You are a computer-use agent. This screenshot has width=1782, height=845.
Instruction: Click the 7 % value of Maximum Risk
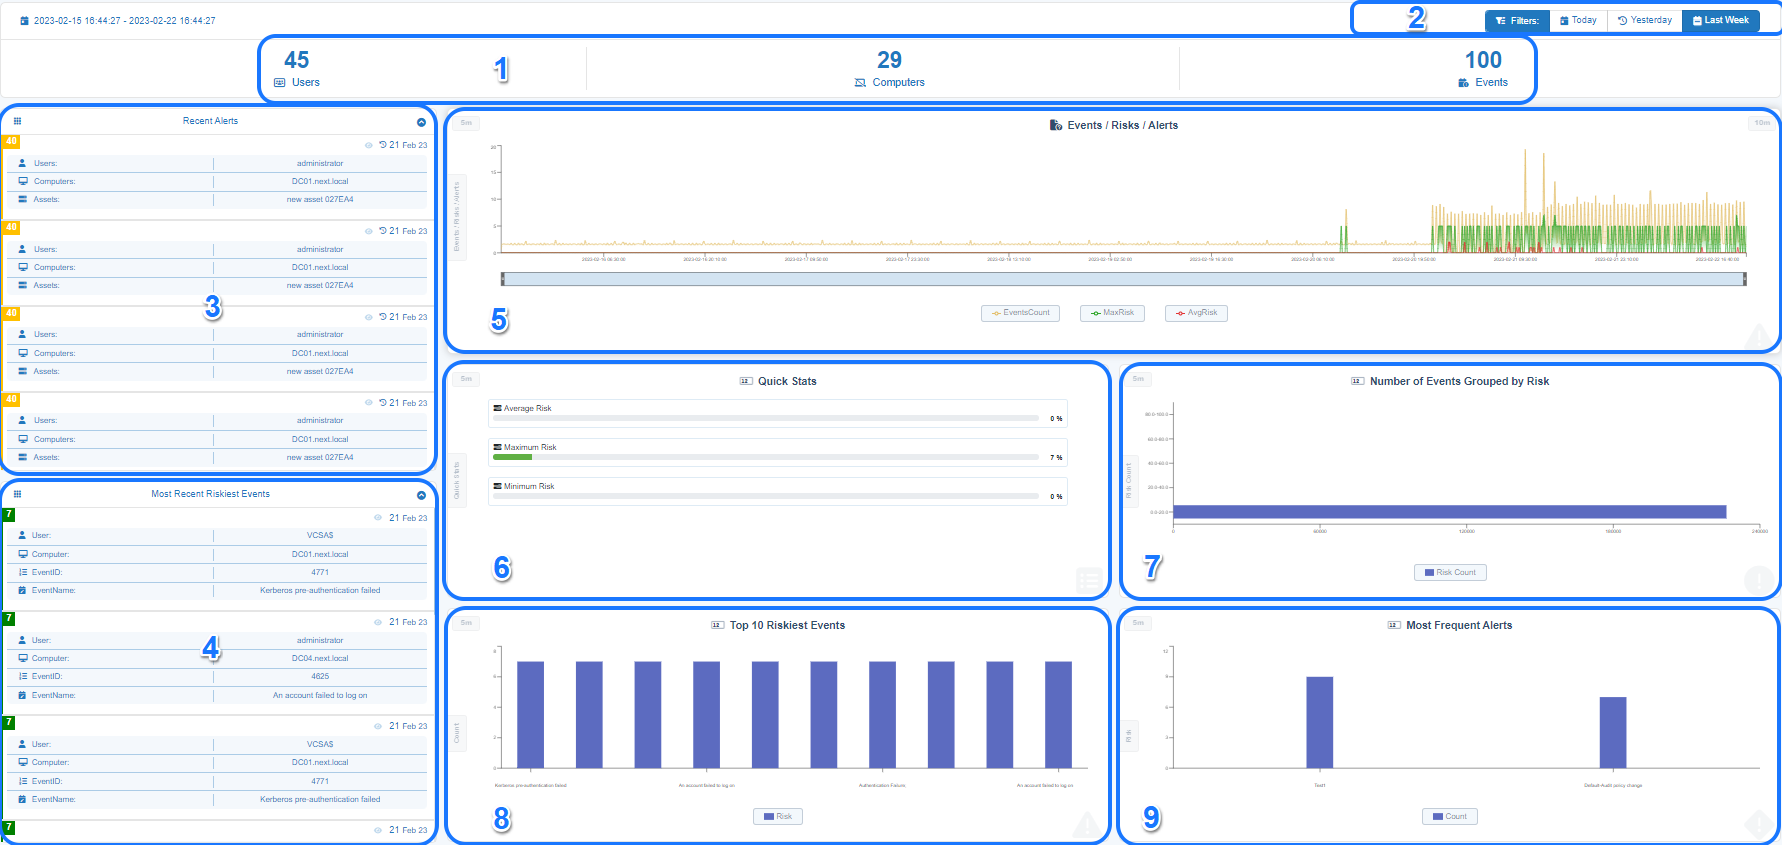click(1056, 457)
